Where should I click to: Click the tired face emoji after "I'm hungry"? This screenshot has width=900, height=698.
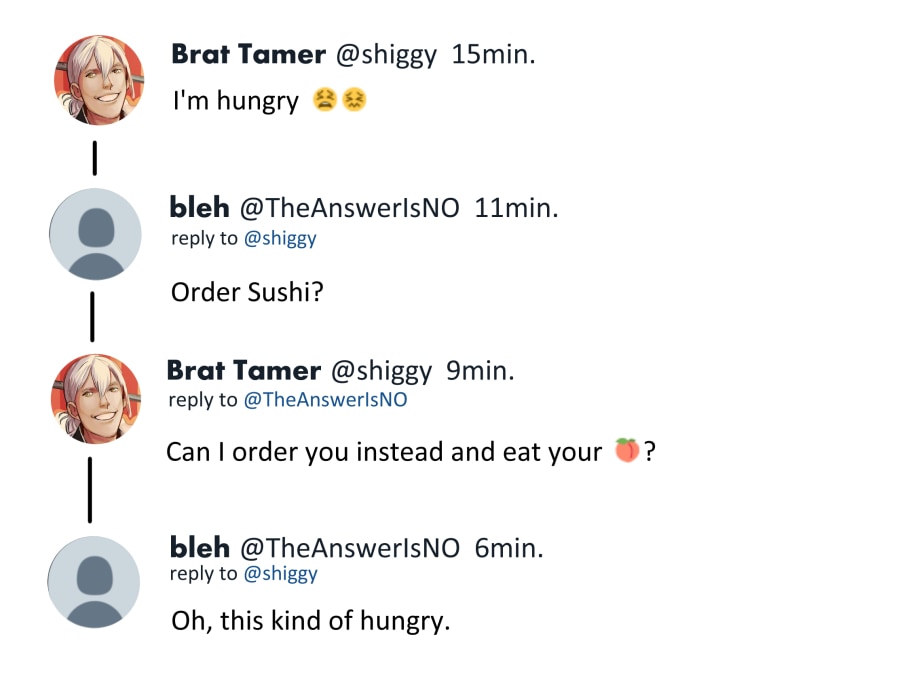pyautogui.click(x=323, y=100)
